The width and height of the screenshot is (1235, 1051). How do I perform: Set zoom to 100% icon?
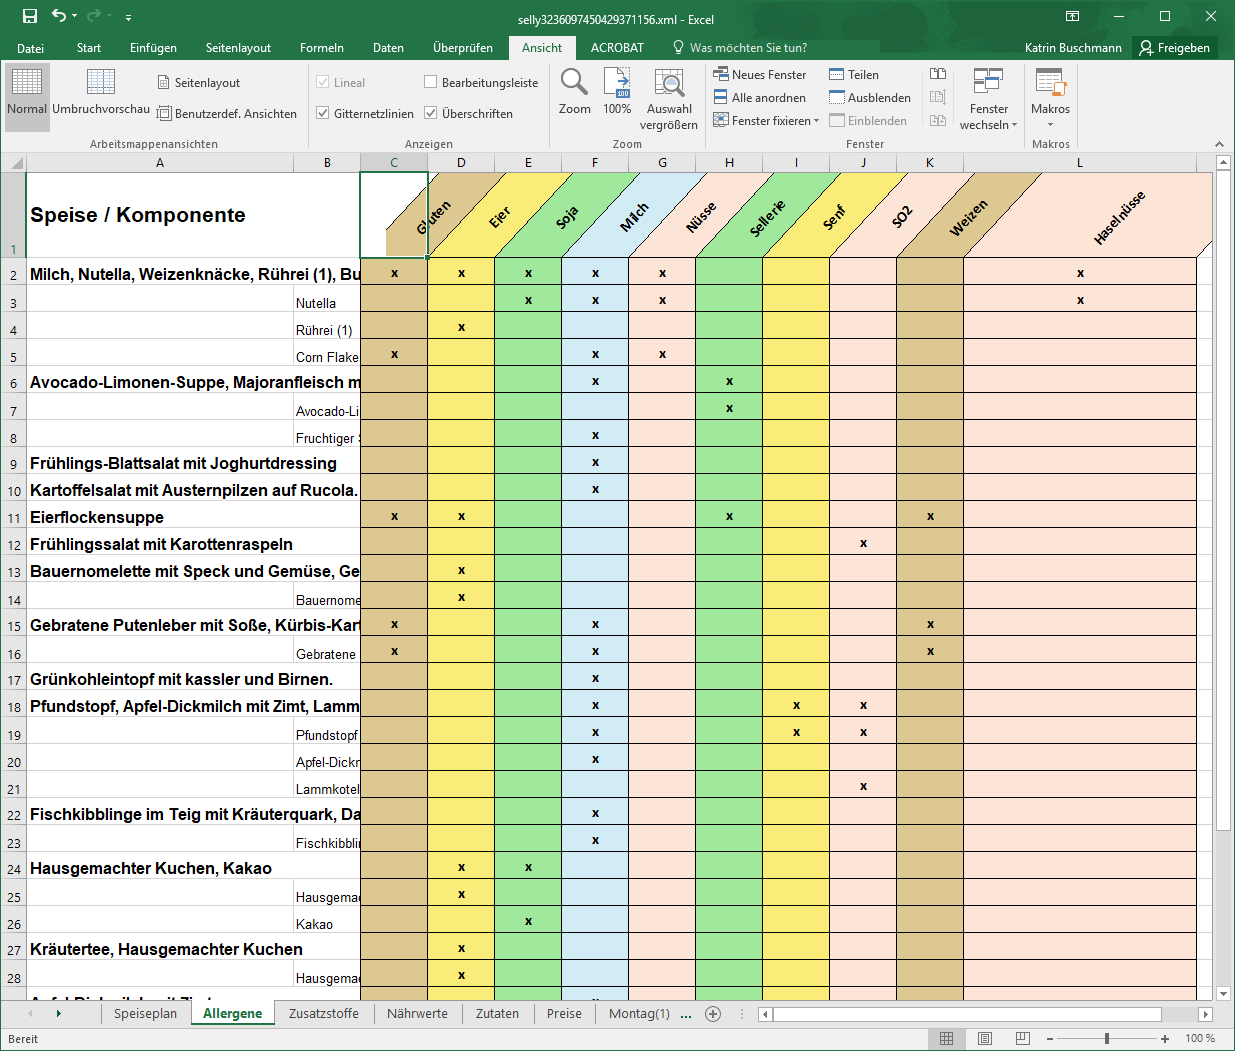click(x=617, y=92)
